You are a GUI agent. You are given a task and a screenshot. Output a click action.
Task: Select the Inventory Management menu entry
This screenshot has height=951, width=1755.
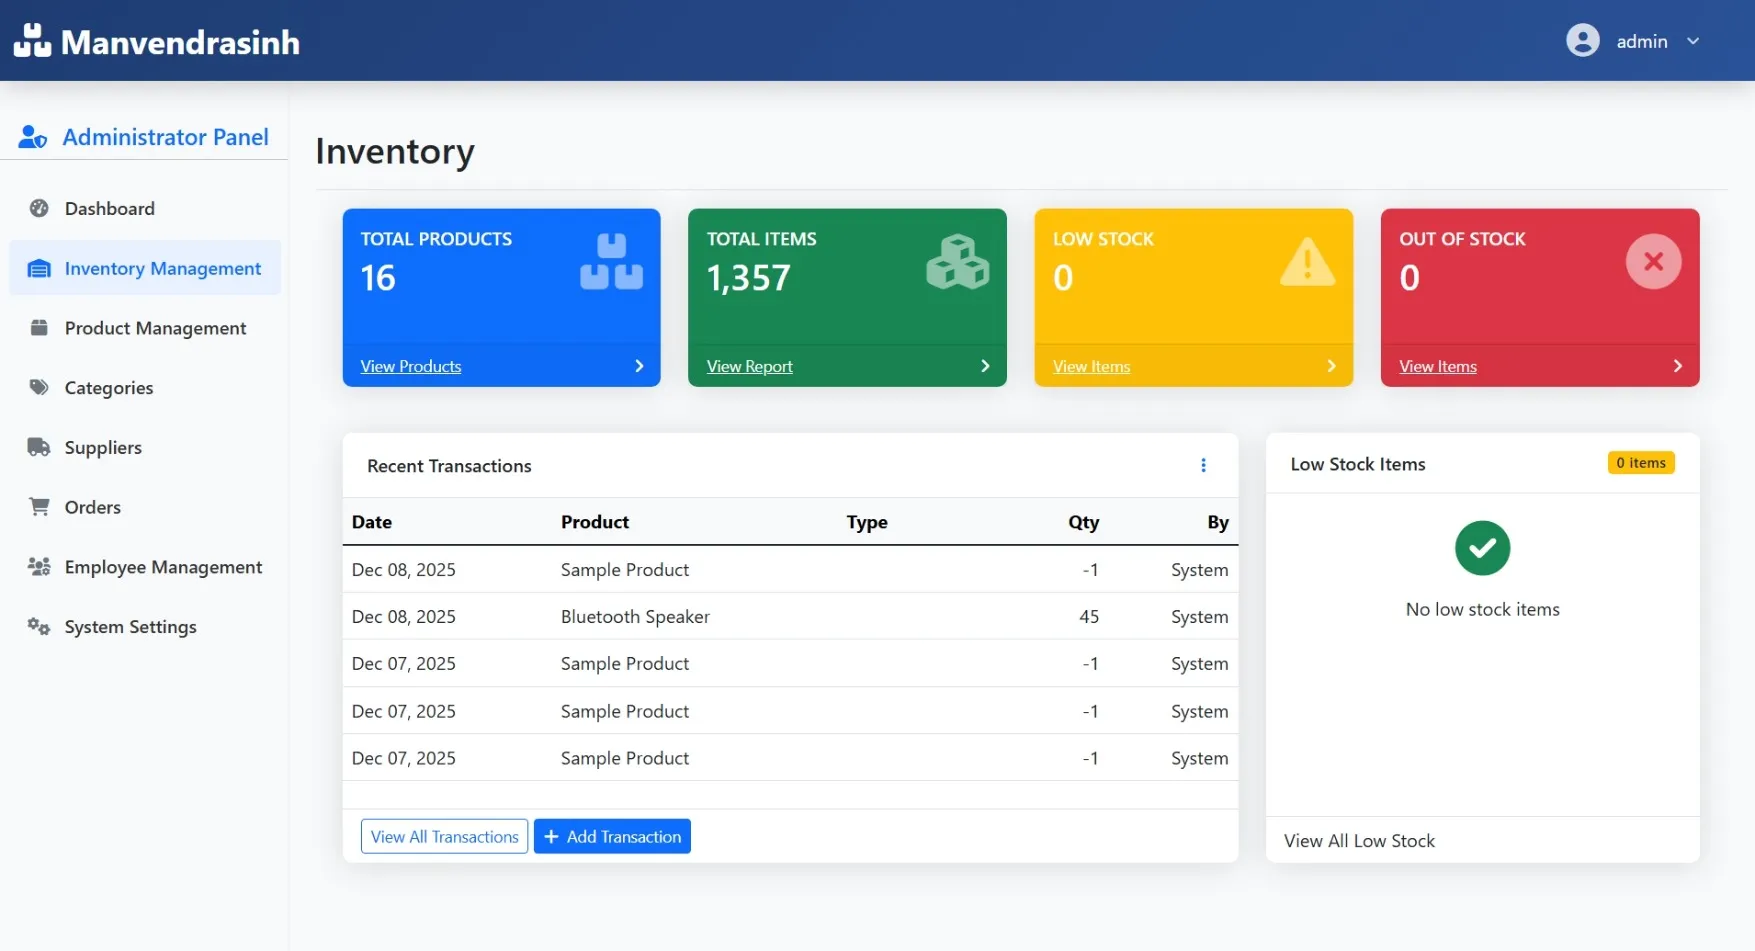click(162, 268)
